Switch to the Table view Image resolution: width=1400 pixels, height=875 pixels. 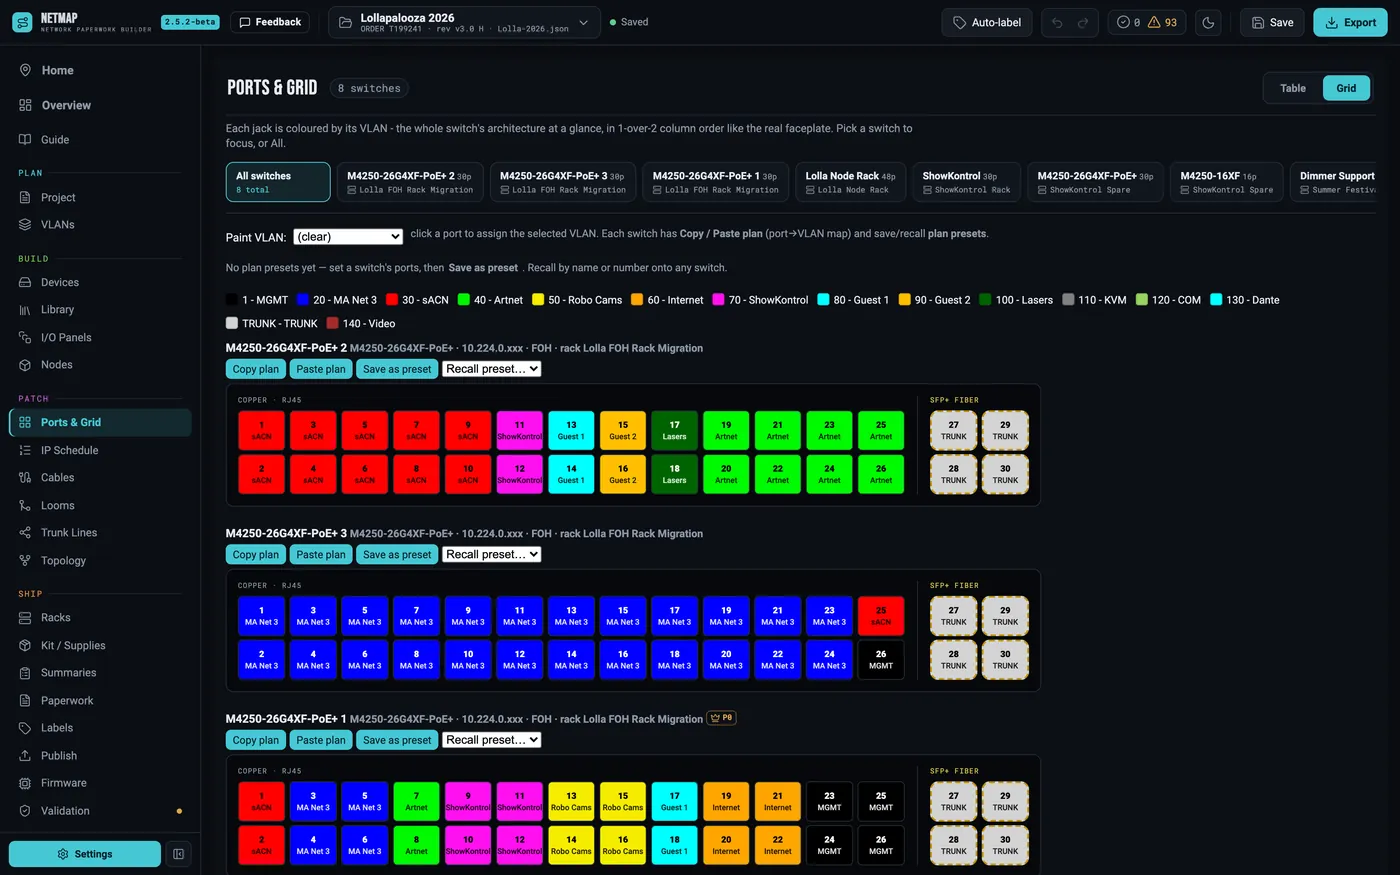1293,88
